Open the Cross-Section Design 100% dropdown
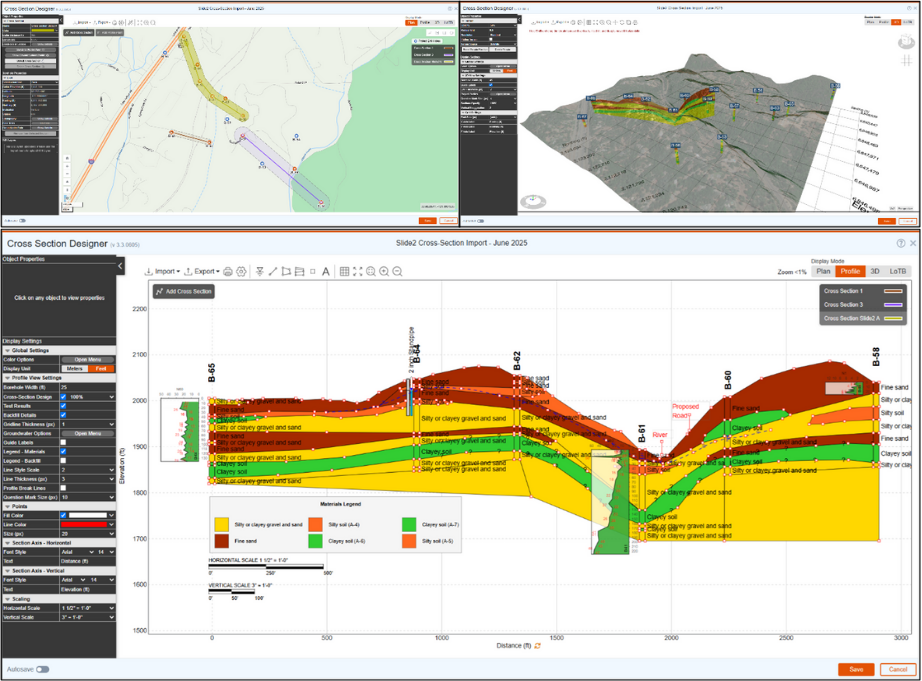922x681 pixels. coord(92,397)
